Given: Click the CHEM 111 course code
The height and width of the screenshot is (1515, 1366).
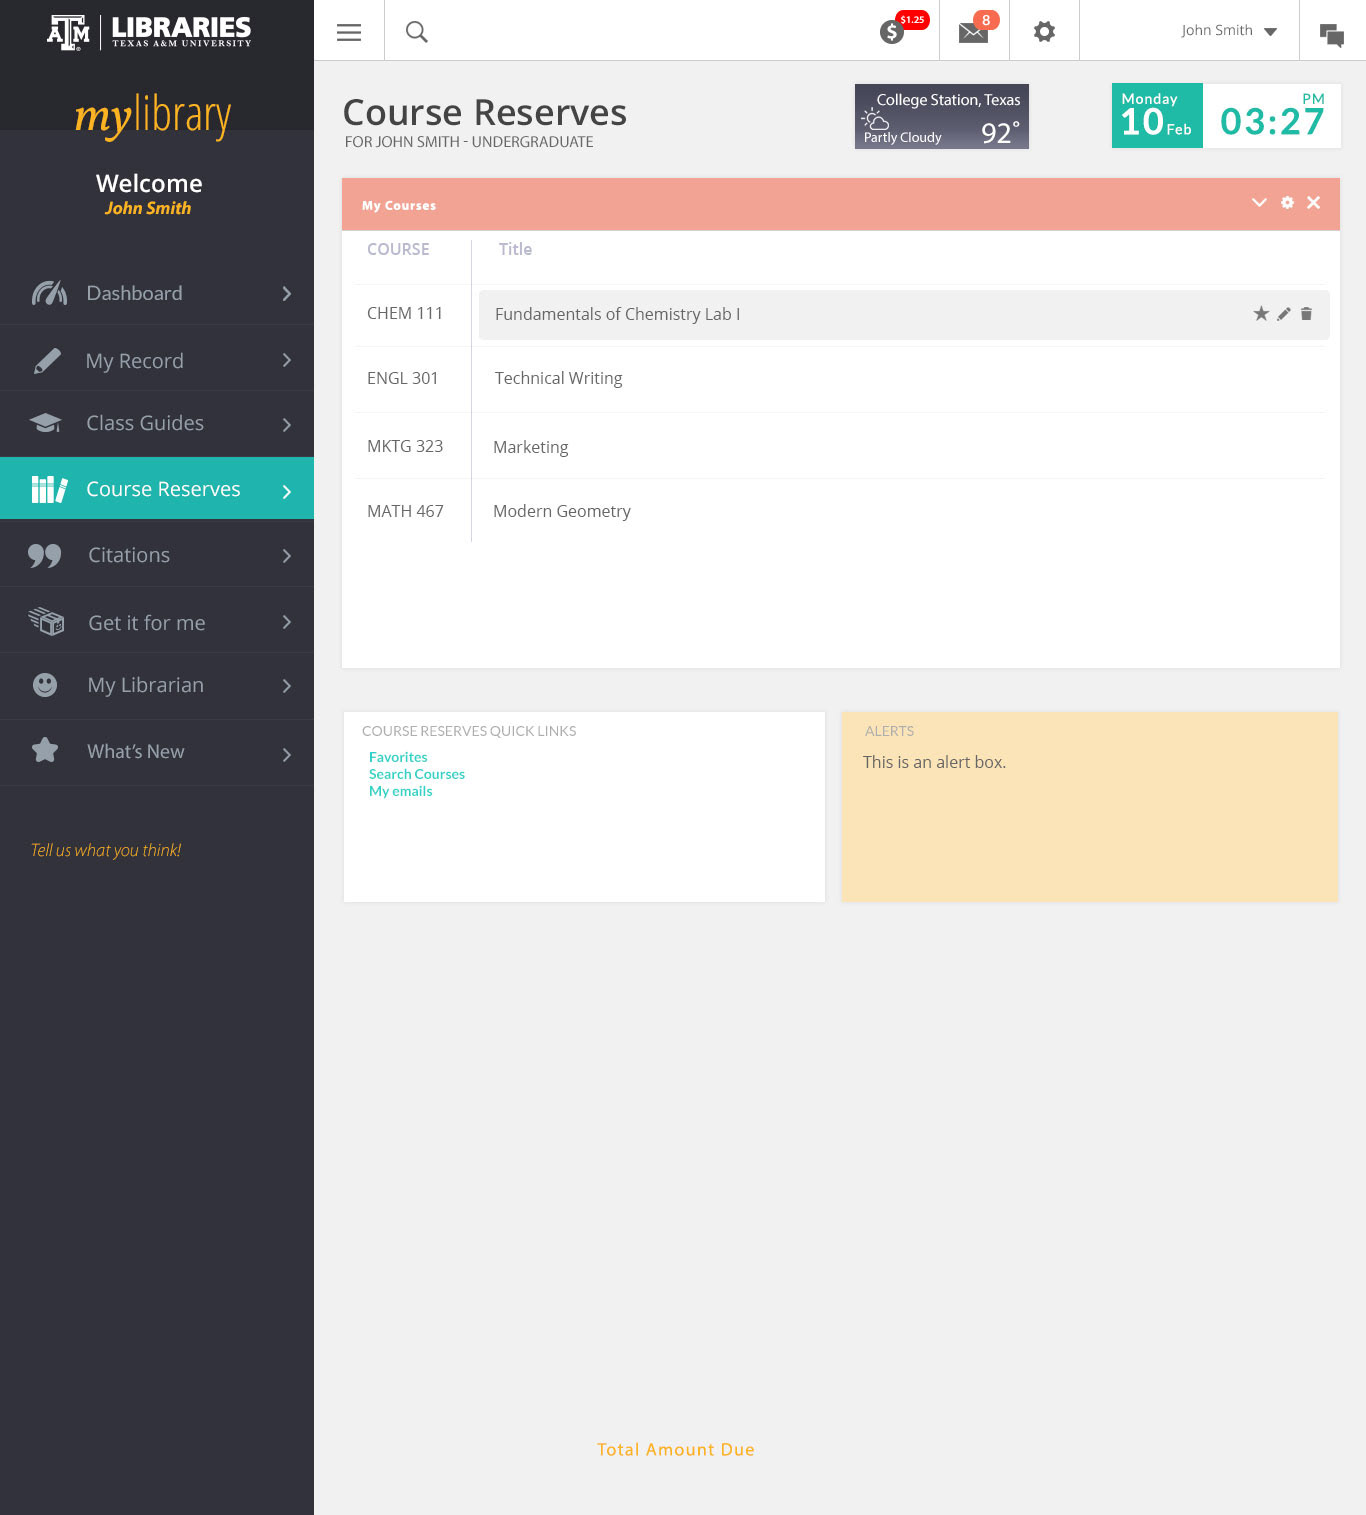Looking at the screenshot, I should [405, 313].
